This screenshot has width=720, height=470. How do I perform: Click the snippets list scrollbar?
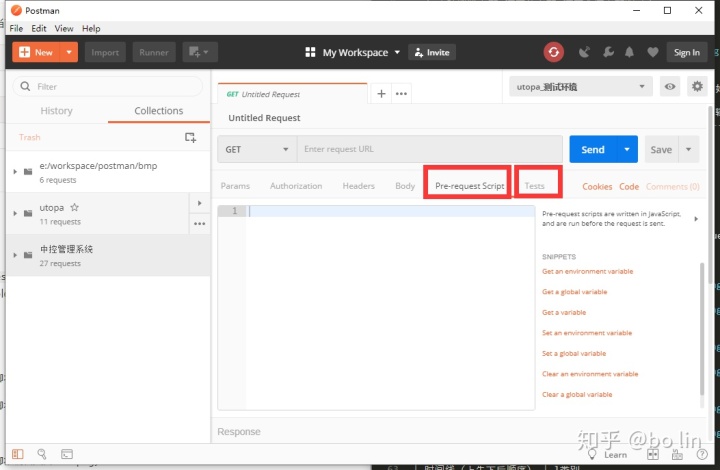[x=702, y=329]
